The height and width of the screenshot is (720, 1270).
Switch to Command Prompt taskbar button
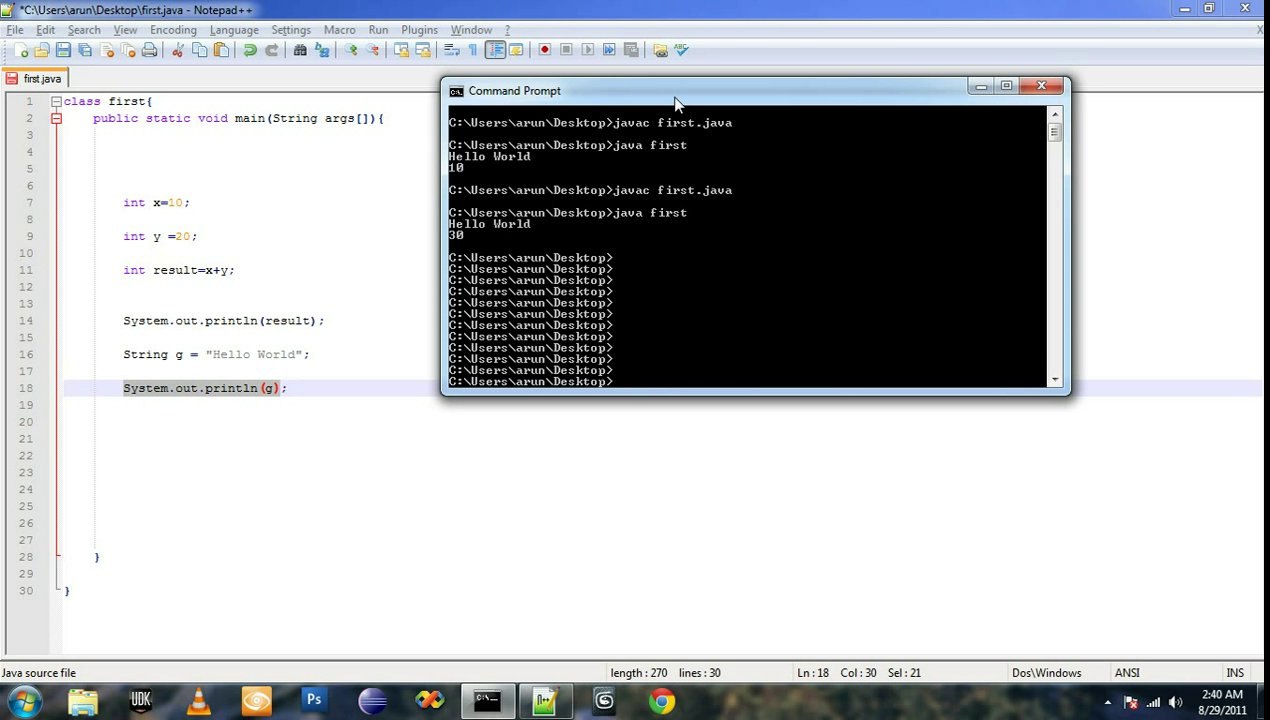click(487, 701)
